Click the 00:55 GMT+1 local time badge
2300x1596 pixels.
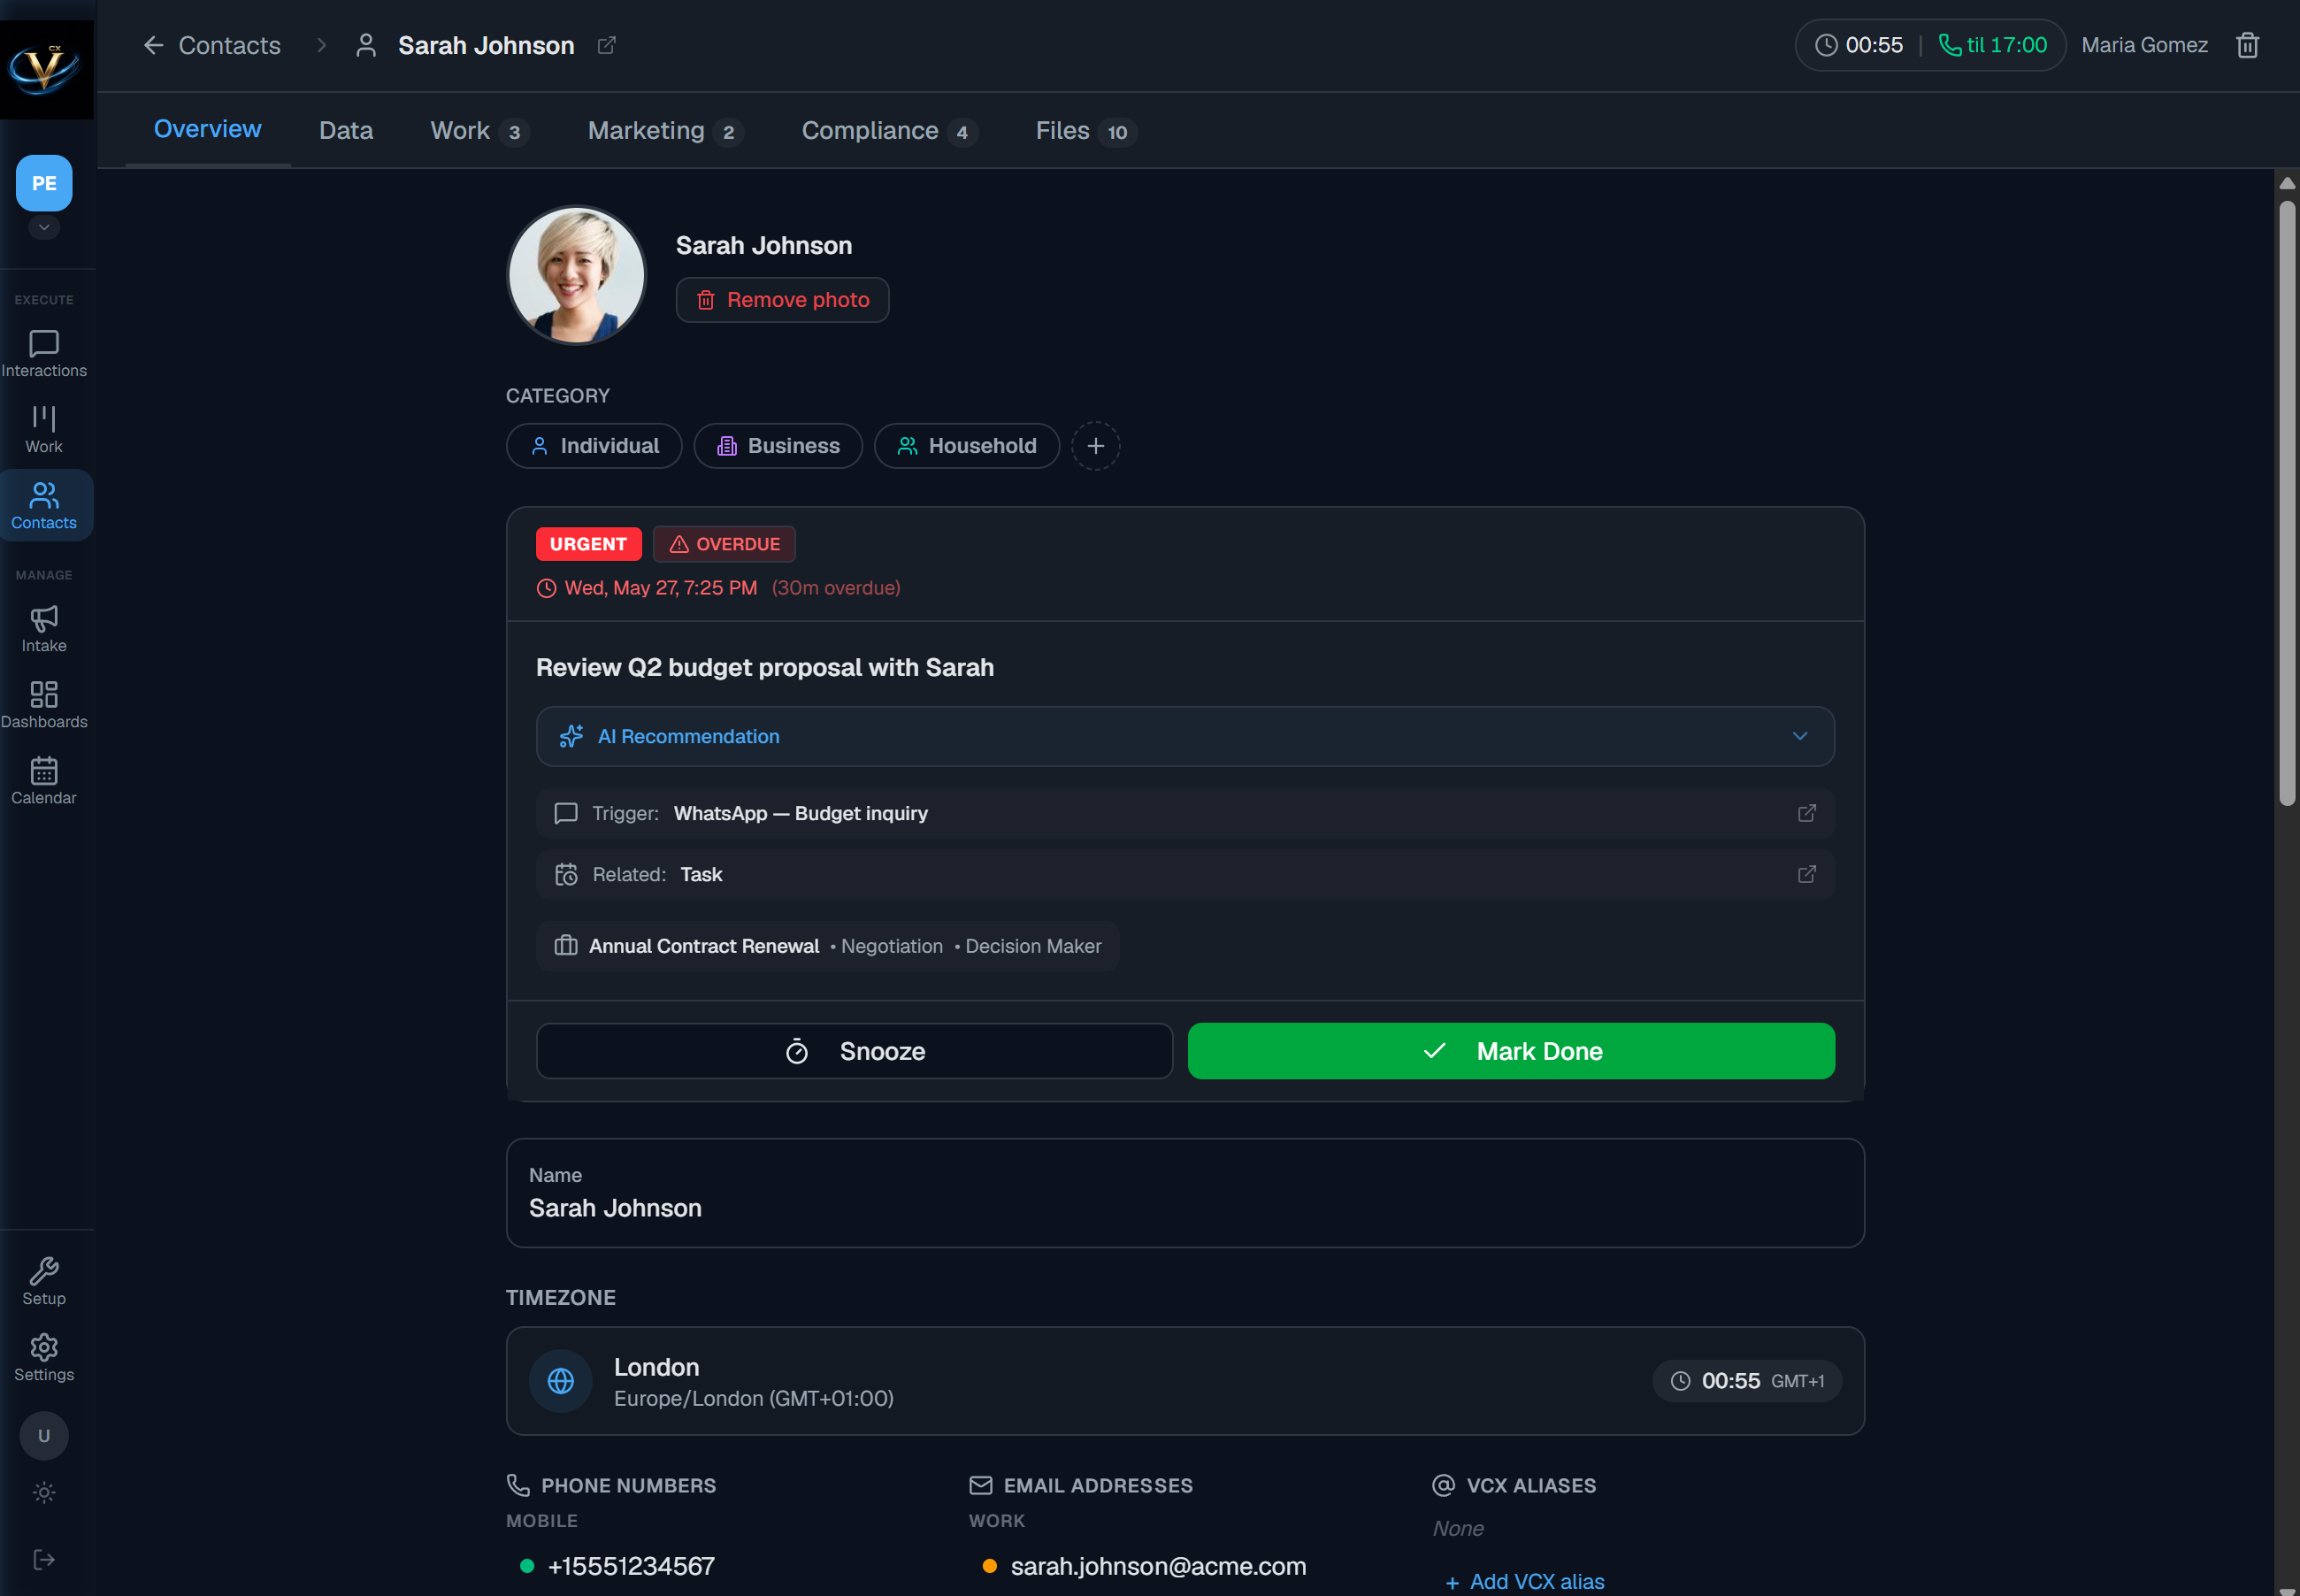1746,1381
